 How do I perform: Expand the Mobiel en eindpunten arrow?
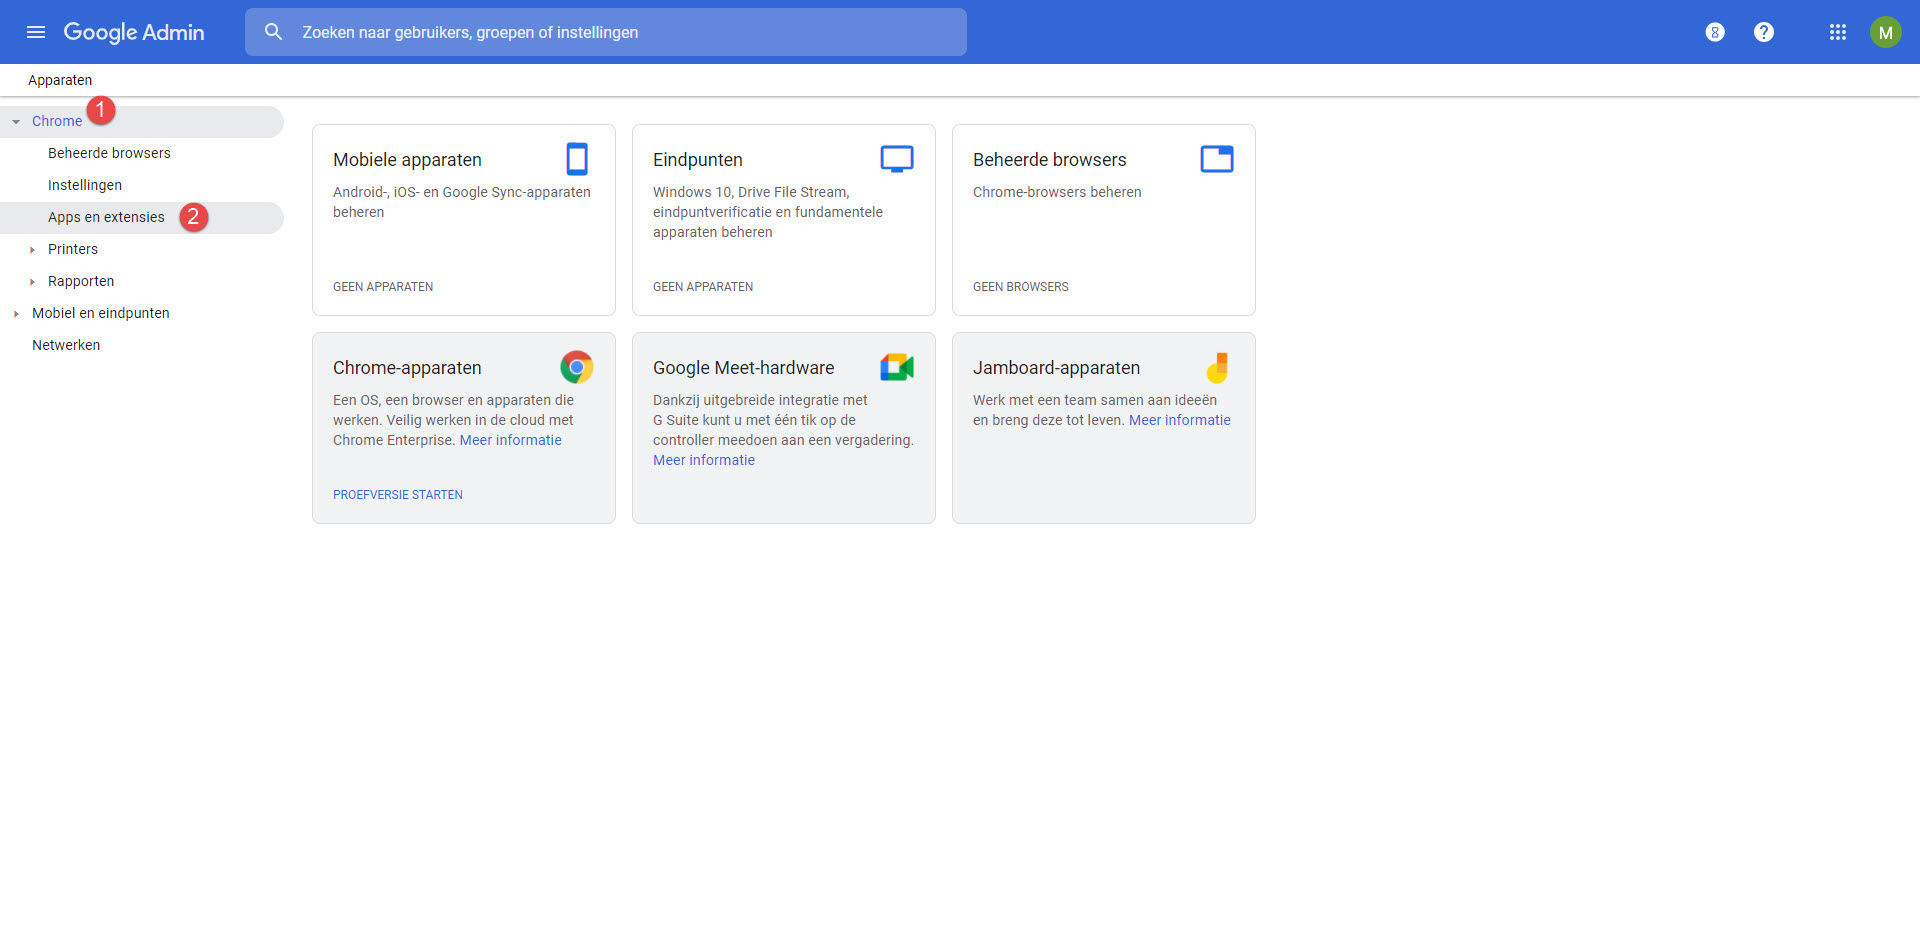click(16, 313)
